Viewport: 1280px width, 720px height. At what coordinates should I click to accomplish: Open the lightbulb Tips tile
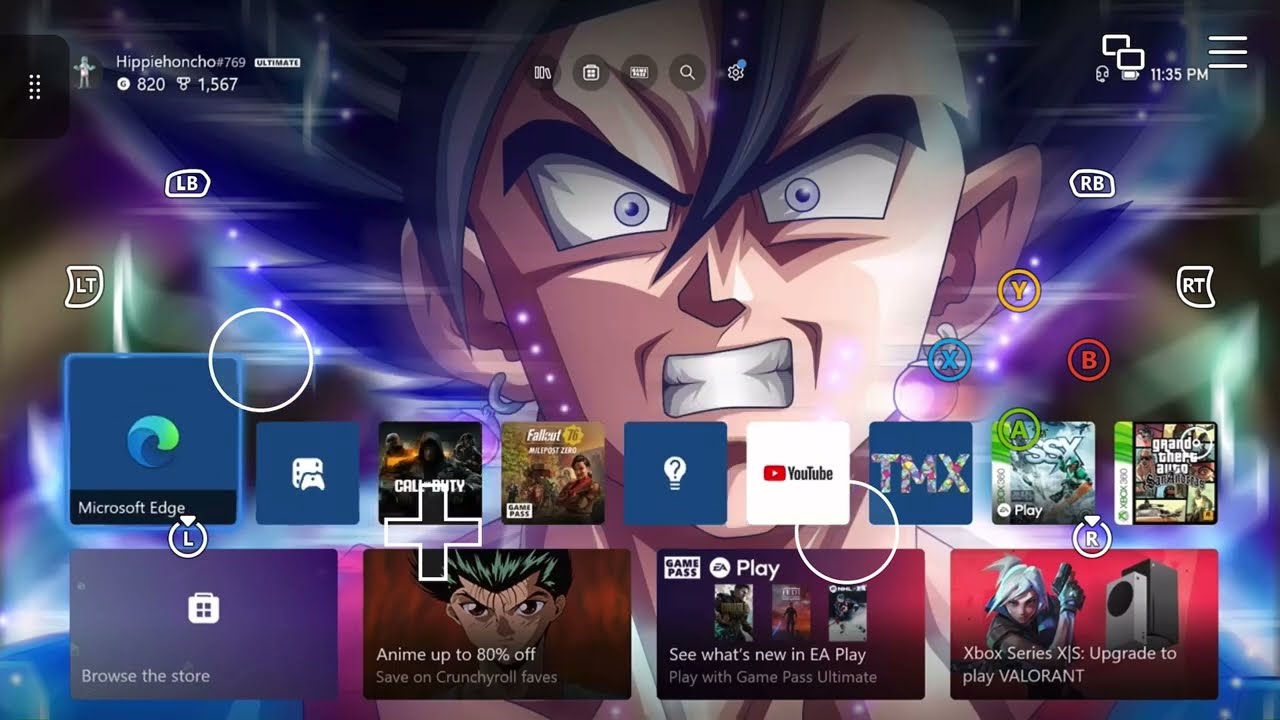675,473
